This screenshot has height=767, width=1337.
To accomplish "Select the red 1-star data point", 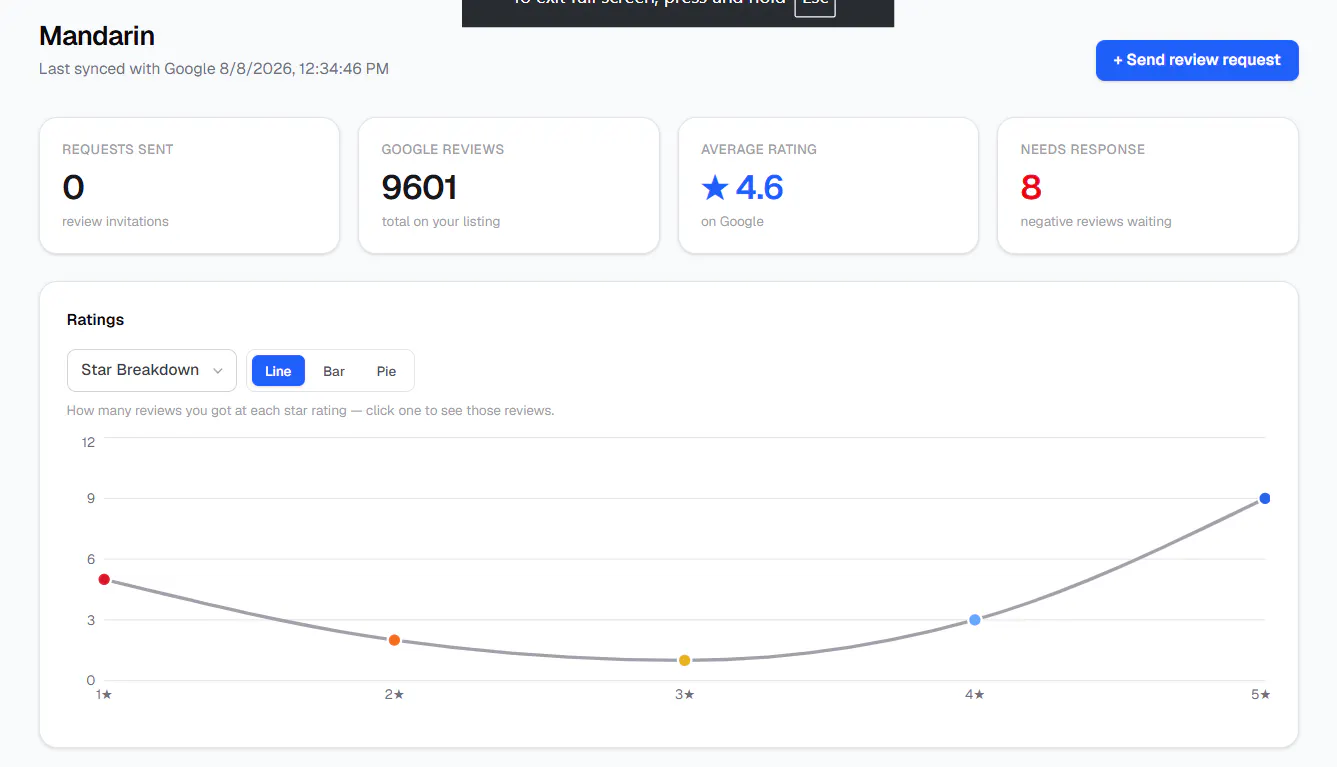I will [104, 579].
